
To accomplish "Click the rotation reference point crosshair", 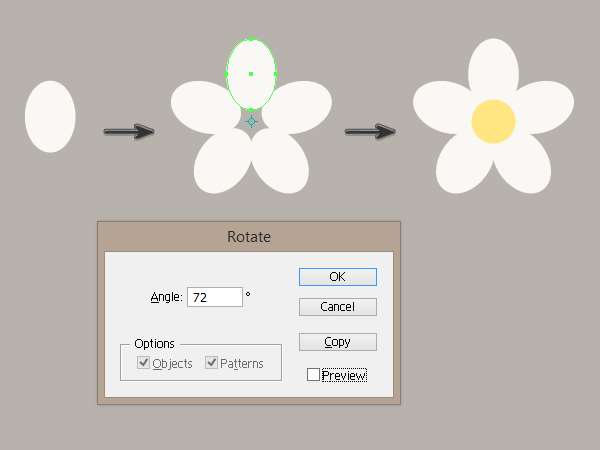I will pos(251,122).
